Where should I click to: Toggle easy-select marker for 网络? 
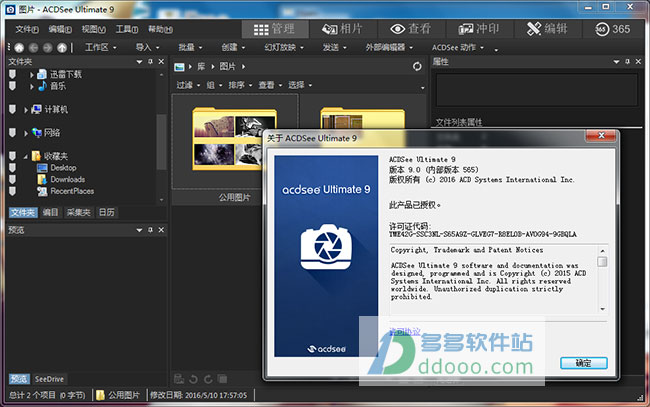12,133
